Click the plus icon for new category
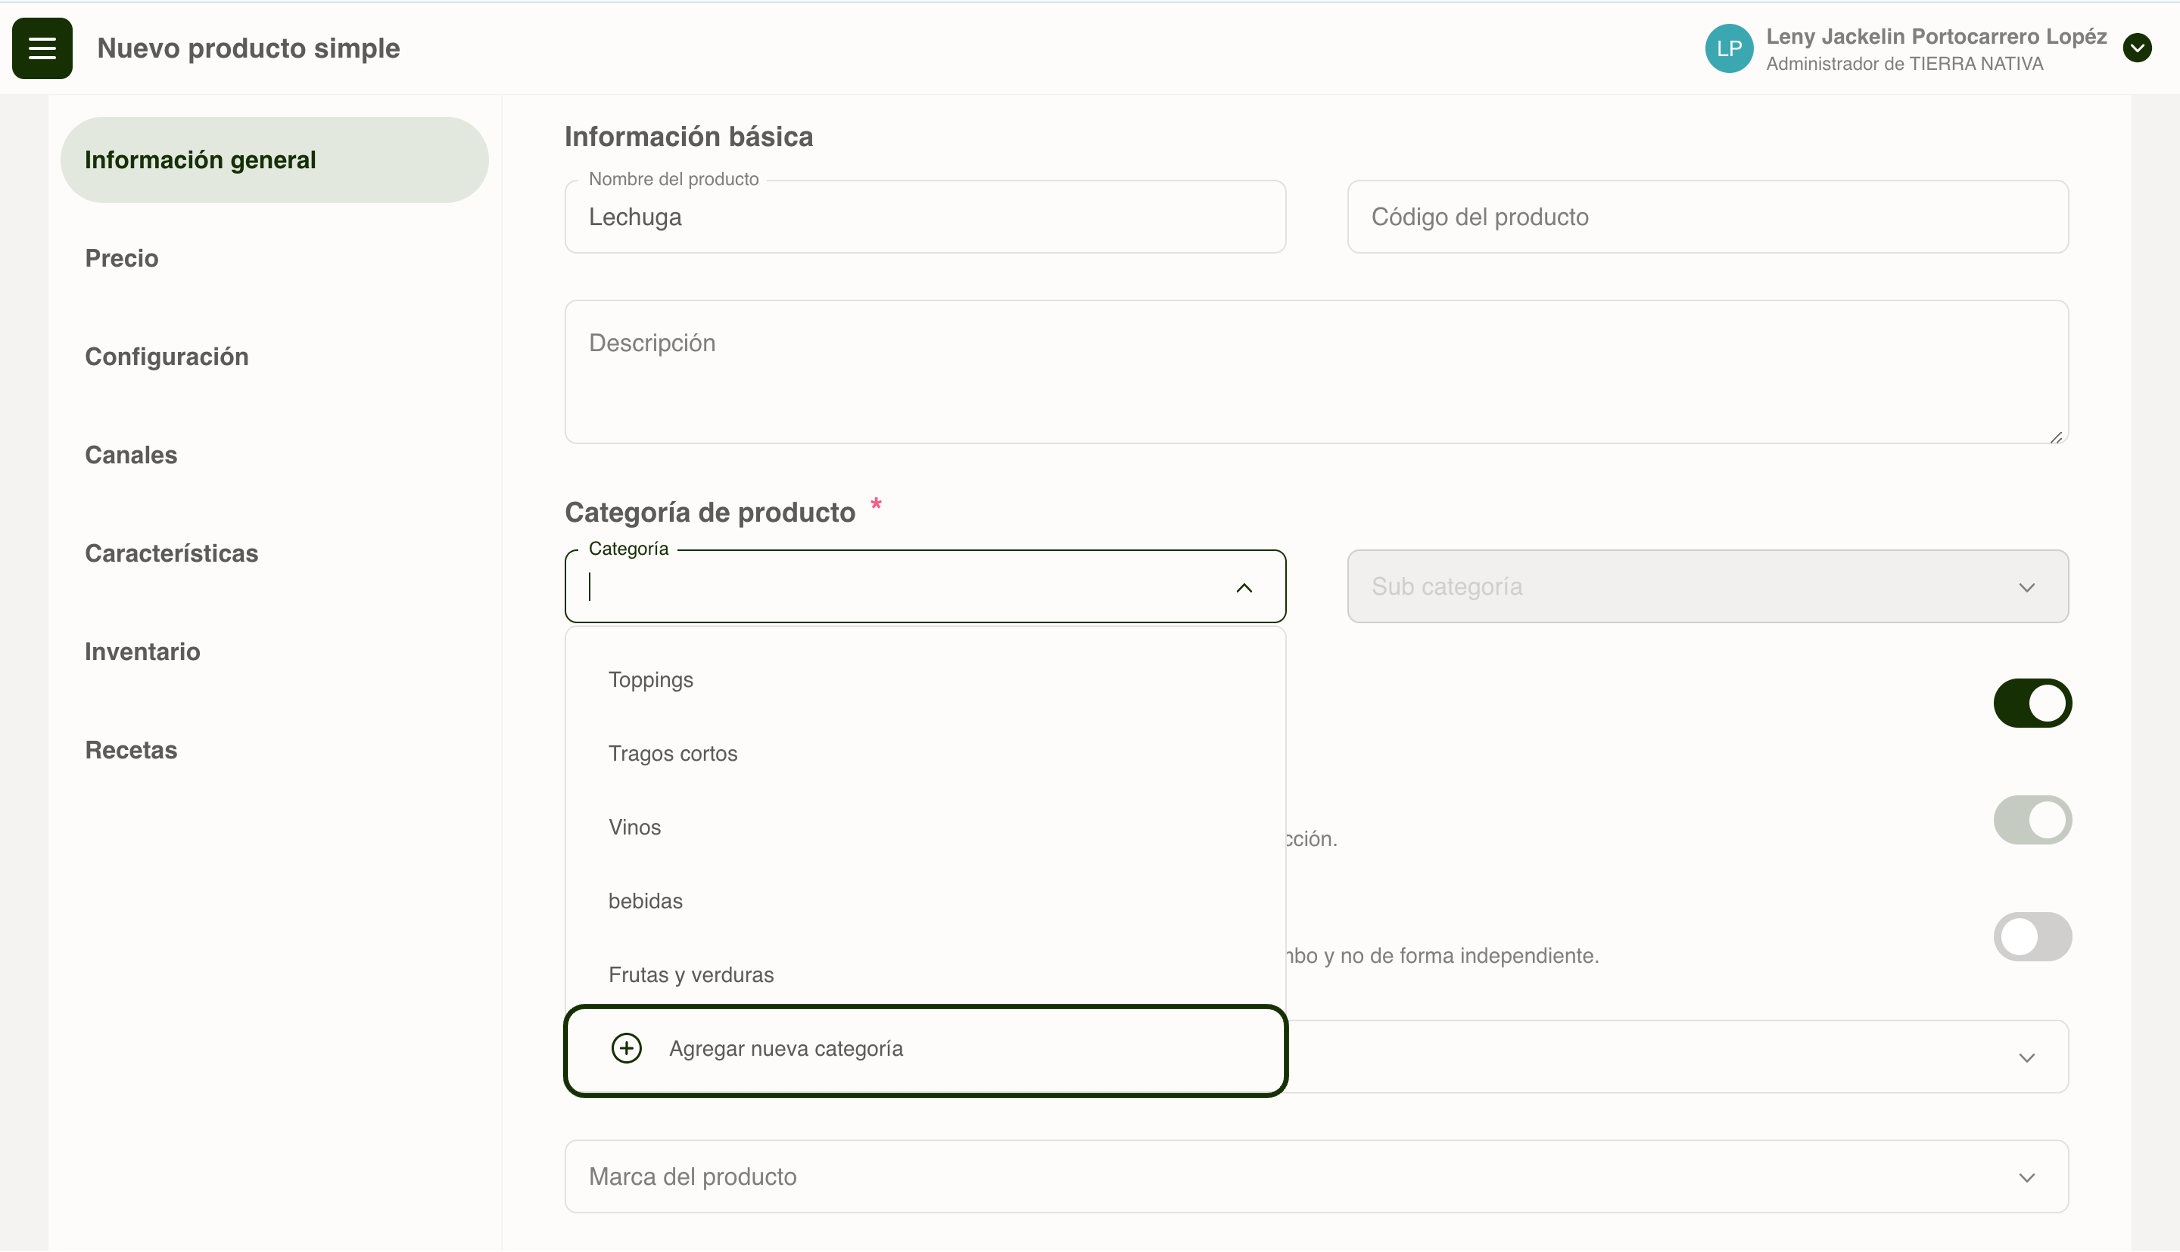The image size is (2180, 1252). pos(626,1048)
